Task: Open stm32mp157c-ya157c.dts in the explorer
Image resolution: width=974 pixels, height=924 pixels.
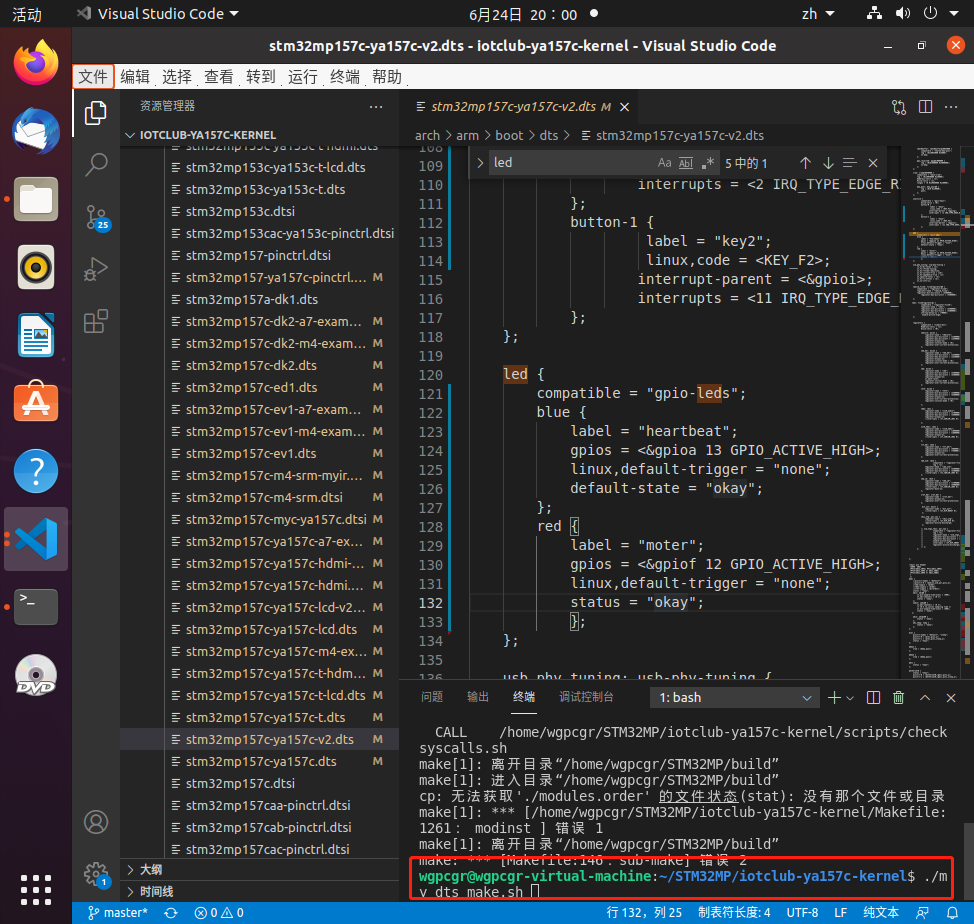Action: 260,761
